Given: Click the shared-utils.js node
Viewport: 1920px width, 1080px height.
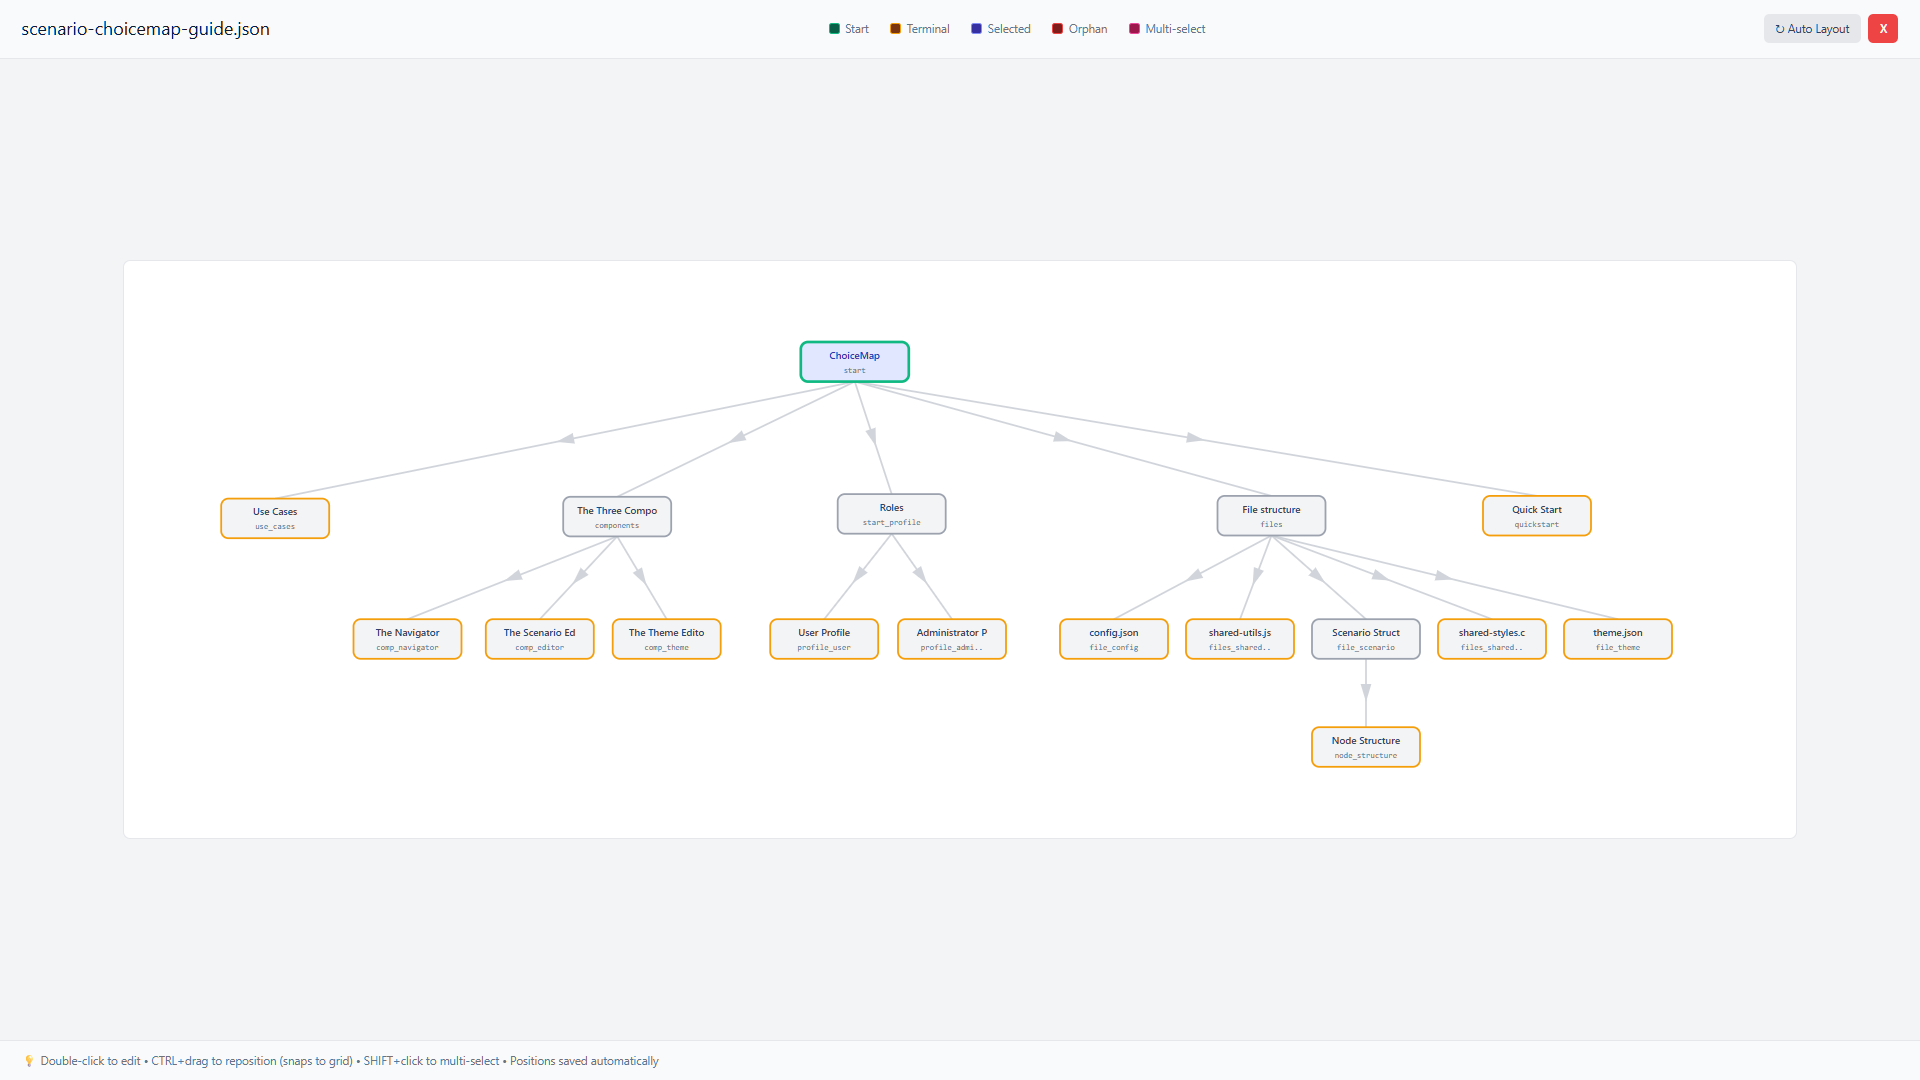Looking at the screenshot, I should pyautogui.click(x=1239, y=639).
